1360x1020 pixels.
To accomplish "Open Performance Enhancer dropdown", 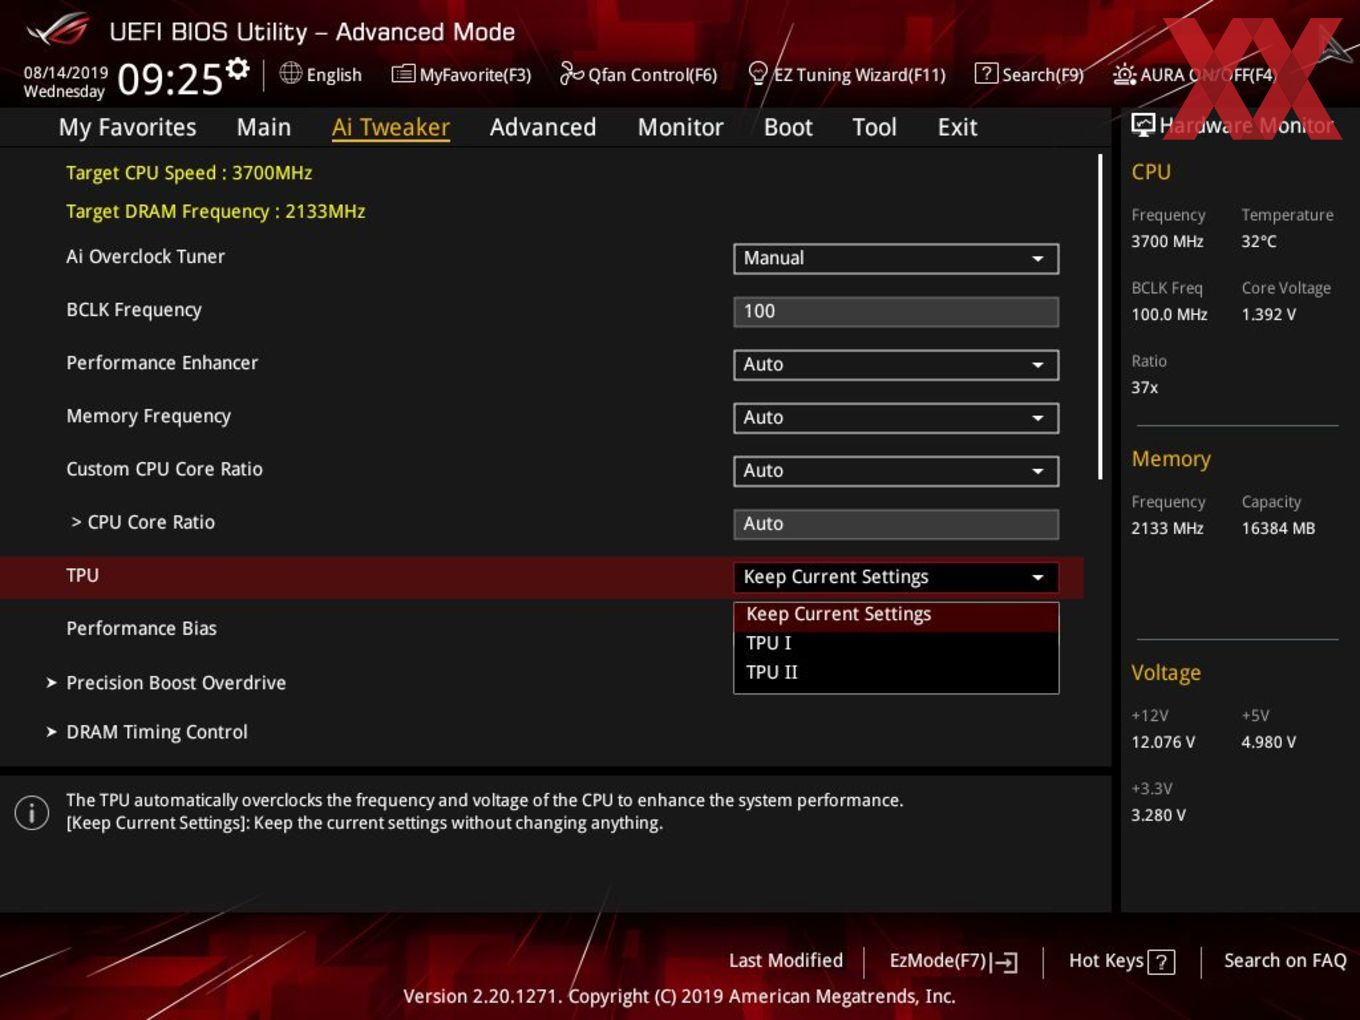I will (x=896, y=365).
